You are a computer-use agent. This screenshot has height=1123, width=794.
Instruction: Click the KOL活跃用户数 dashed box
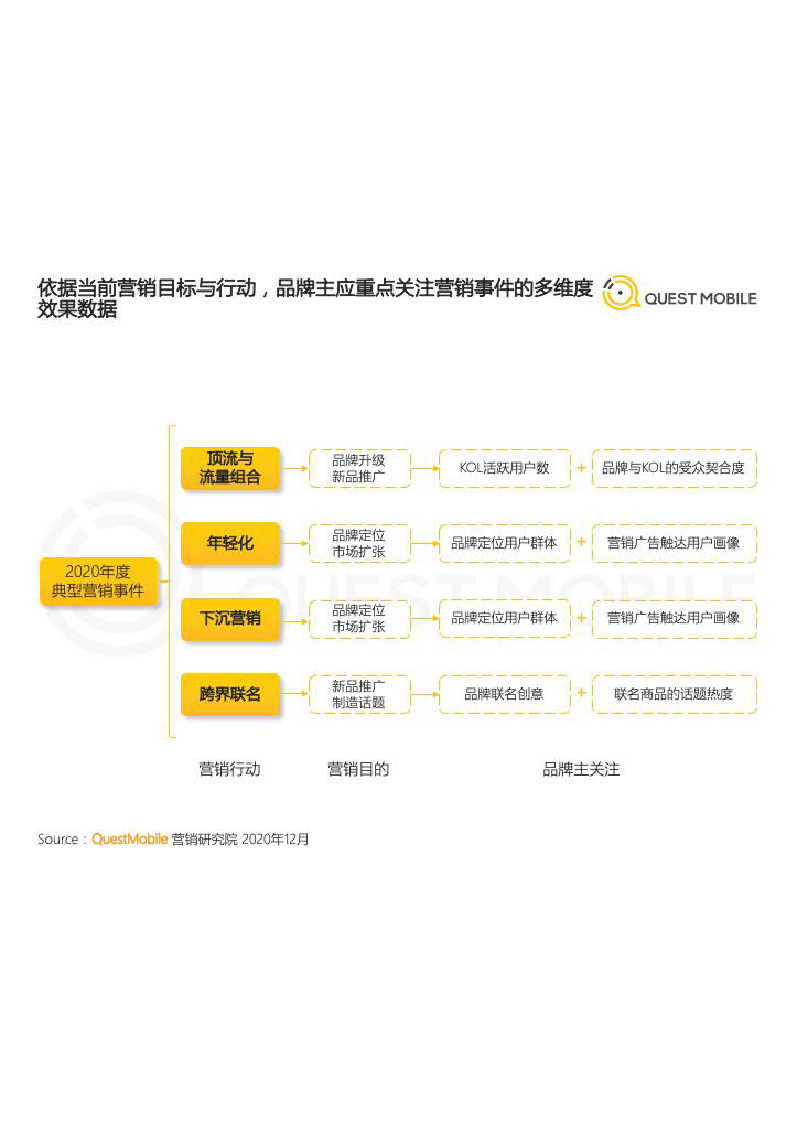point(504,468)
